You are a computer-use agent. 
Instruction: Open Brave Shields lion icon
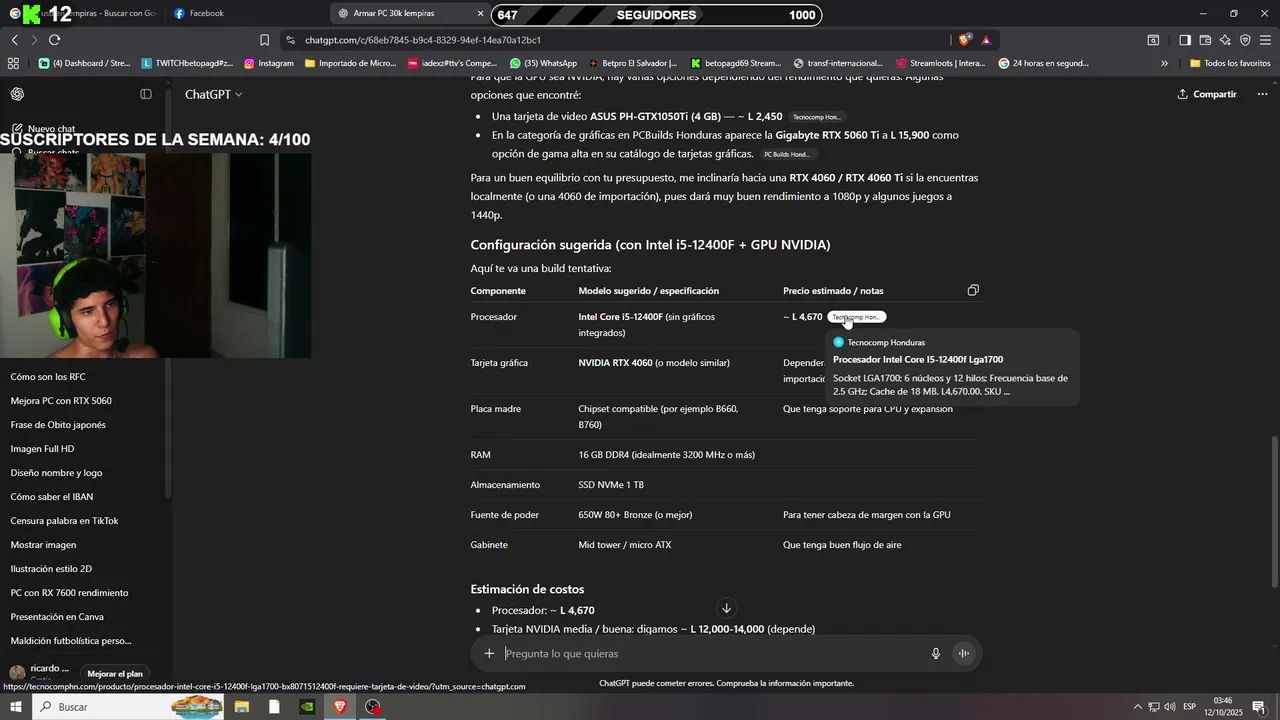(964, 40)
